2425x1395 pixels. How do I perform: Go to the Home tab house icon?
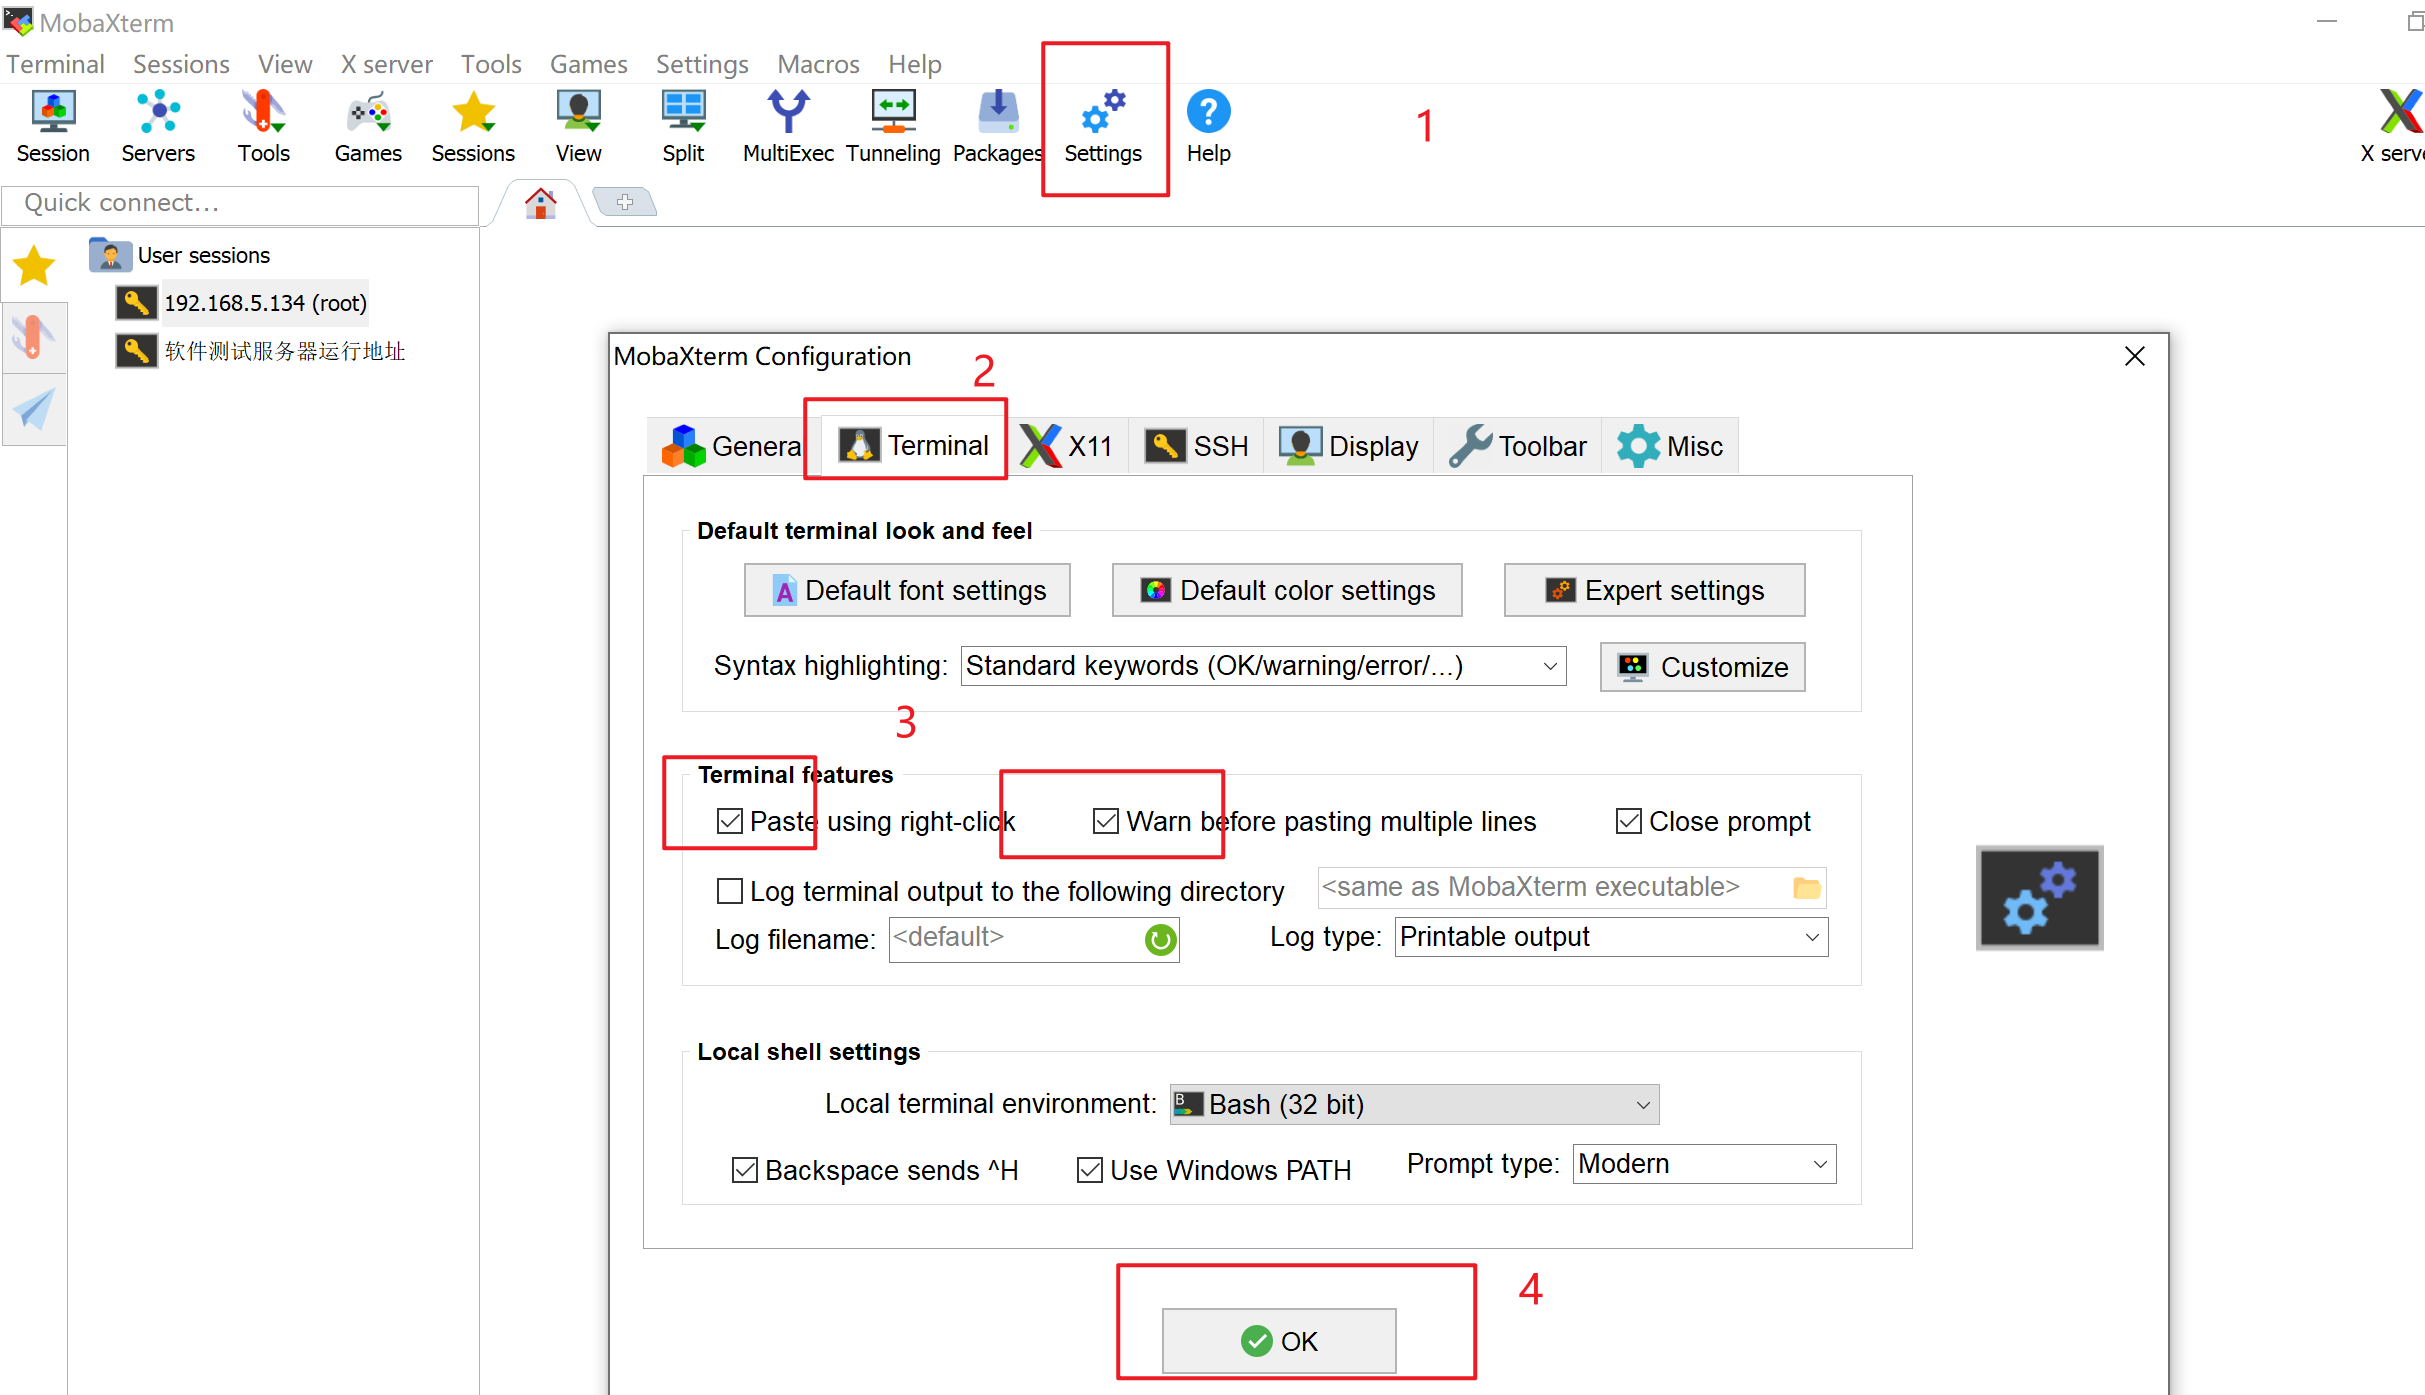coord(541,203)
